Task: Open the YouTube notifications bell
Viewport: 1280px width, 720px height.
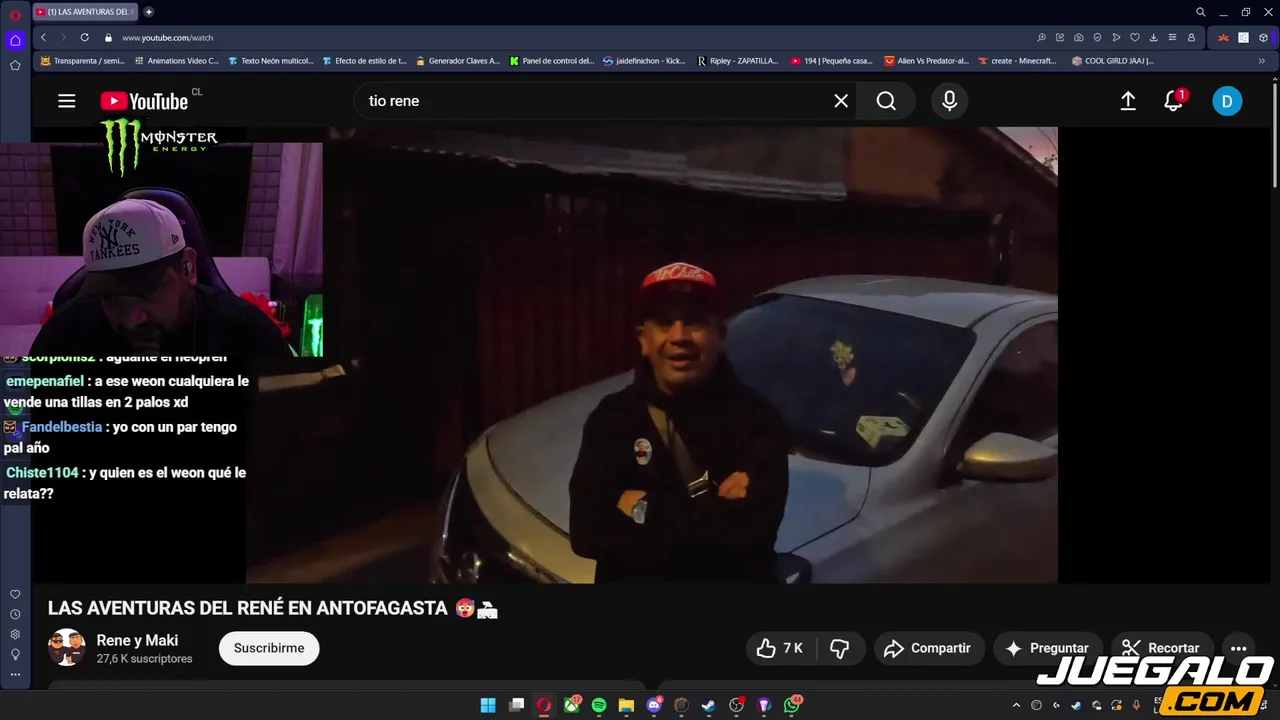Action: [1174, 101]
